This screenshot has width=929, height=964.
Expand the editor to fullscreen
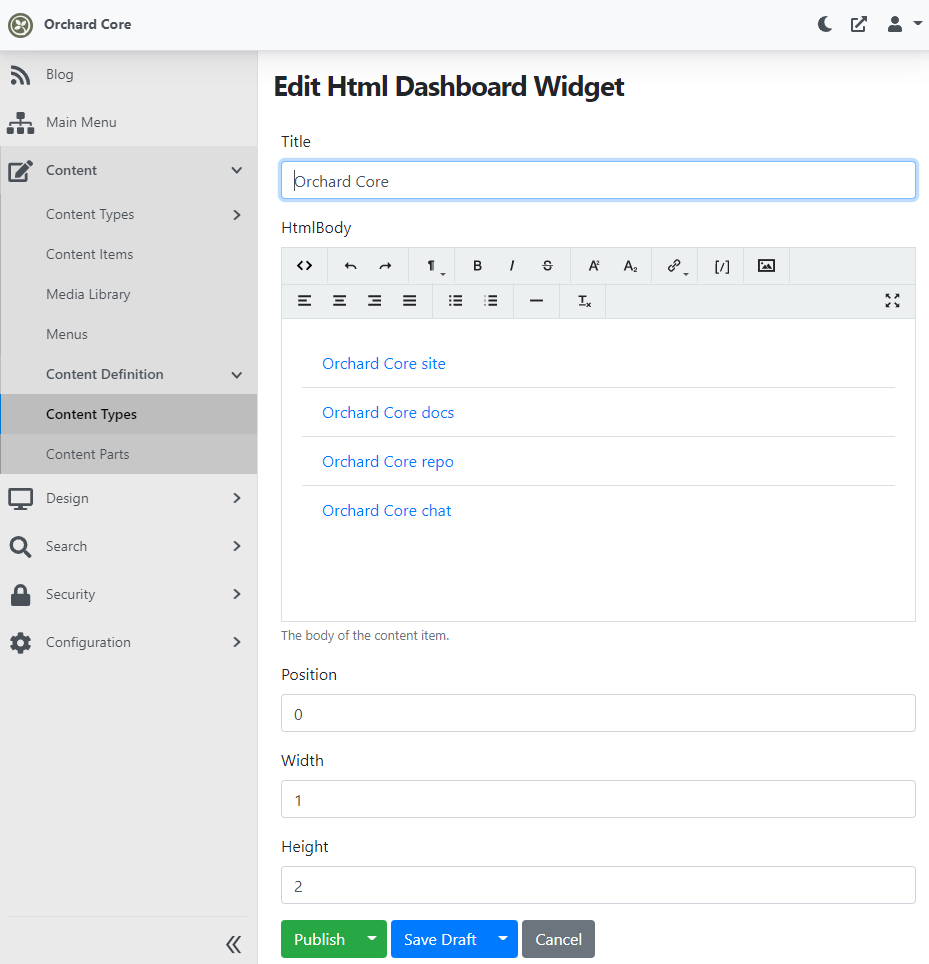click(892, 301)
